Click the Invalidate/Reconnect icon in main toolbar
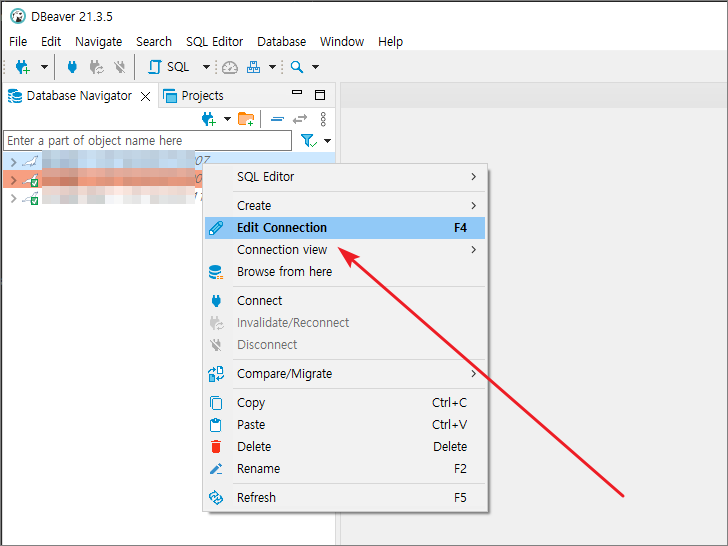 pyautogui.click(x=97, y=67)
